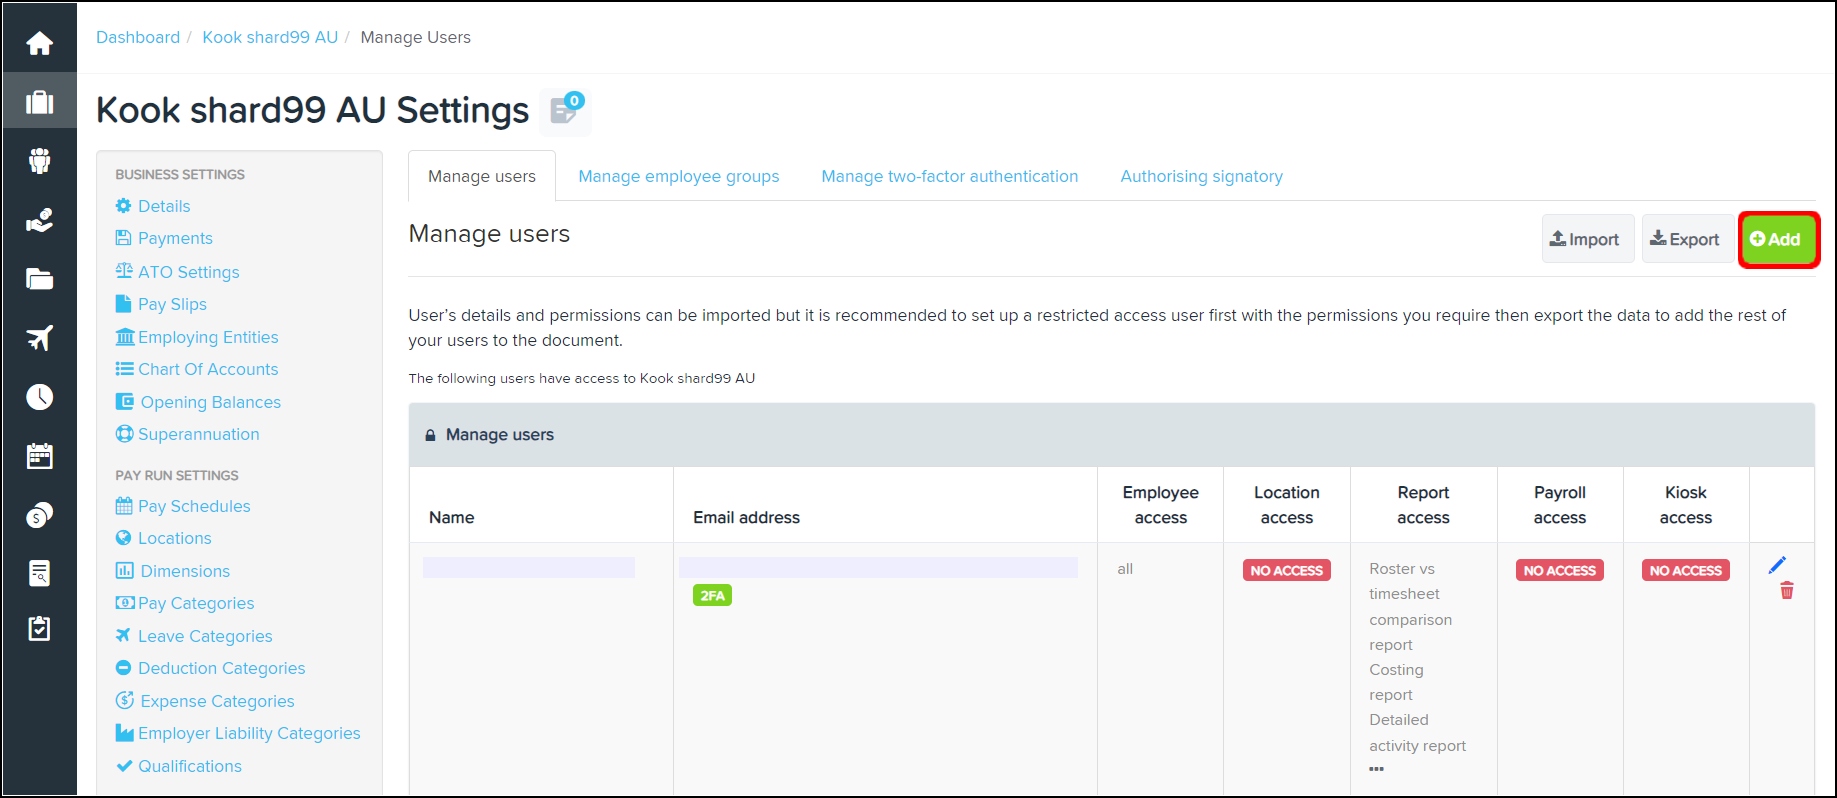
Task: Open the clock timesheets icon in sidebar
Action: (40, 397)
